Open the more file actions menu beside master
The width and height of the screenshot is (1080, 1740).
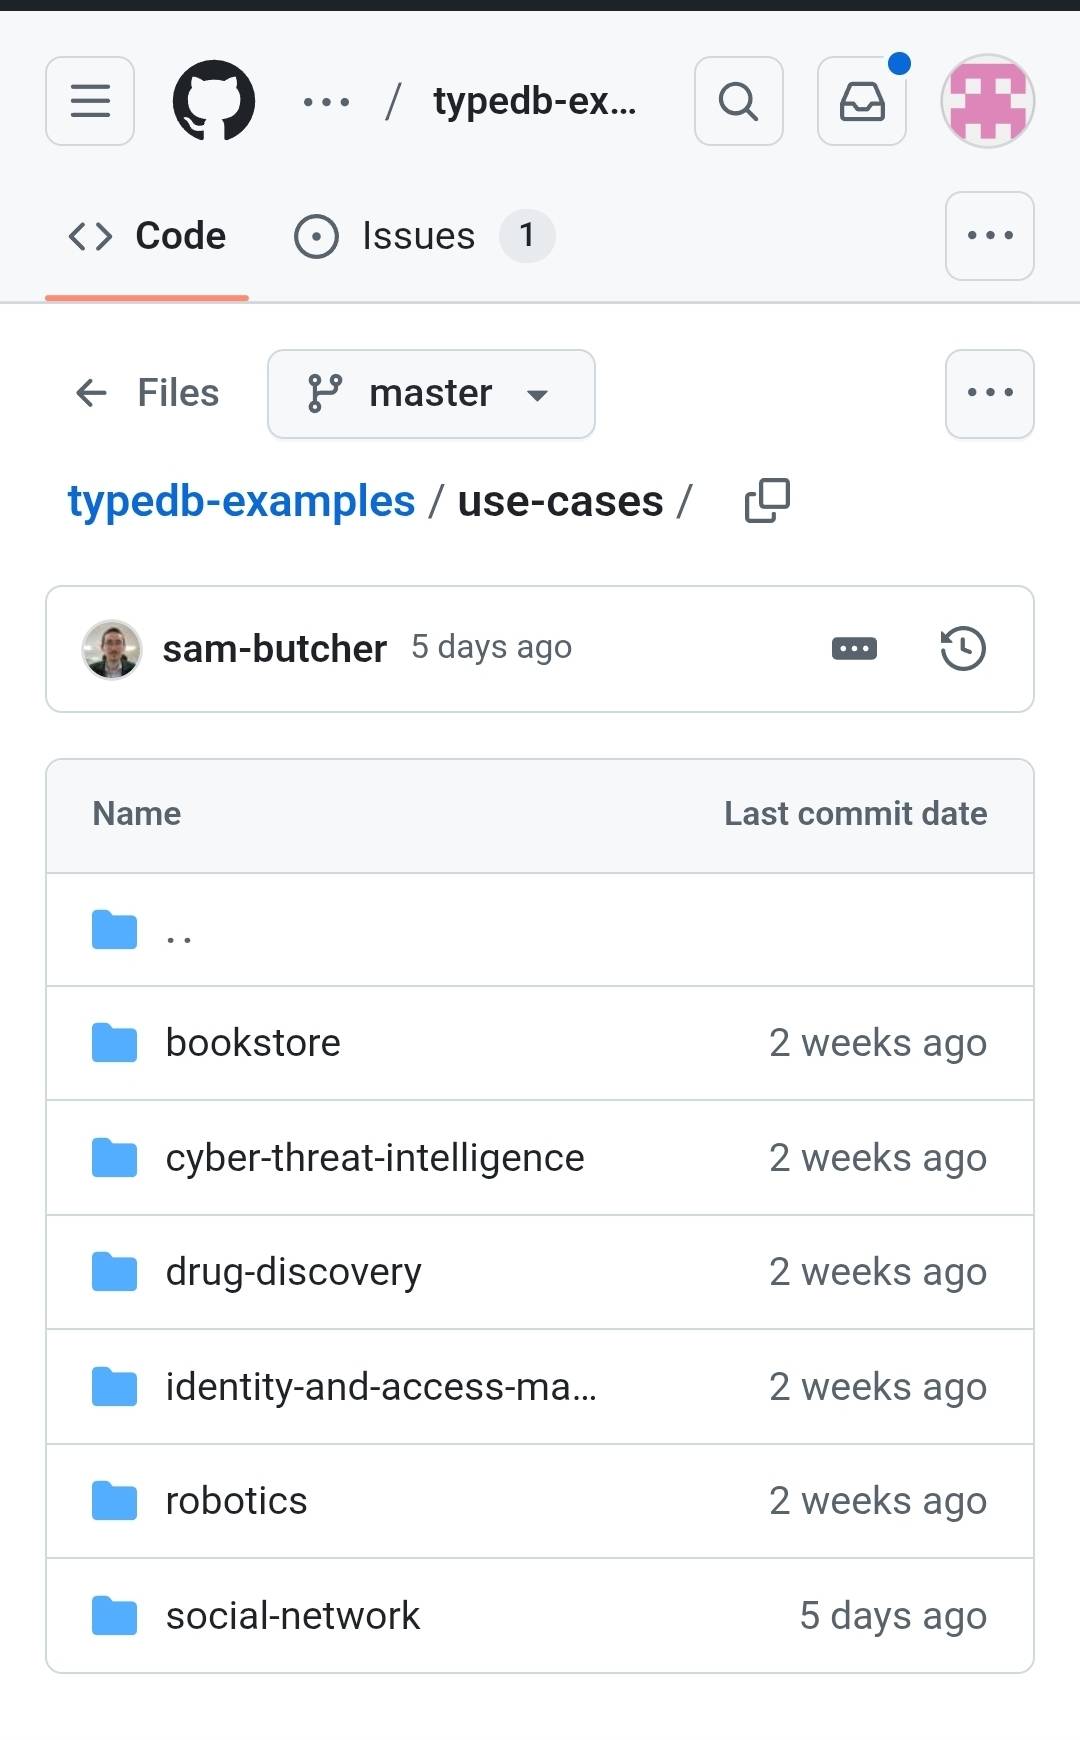(x=990, y=394)
